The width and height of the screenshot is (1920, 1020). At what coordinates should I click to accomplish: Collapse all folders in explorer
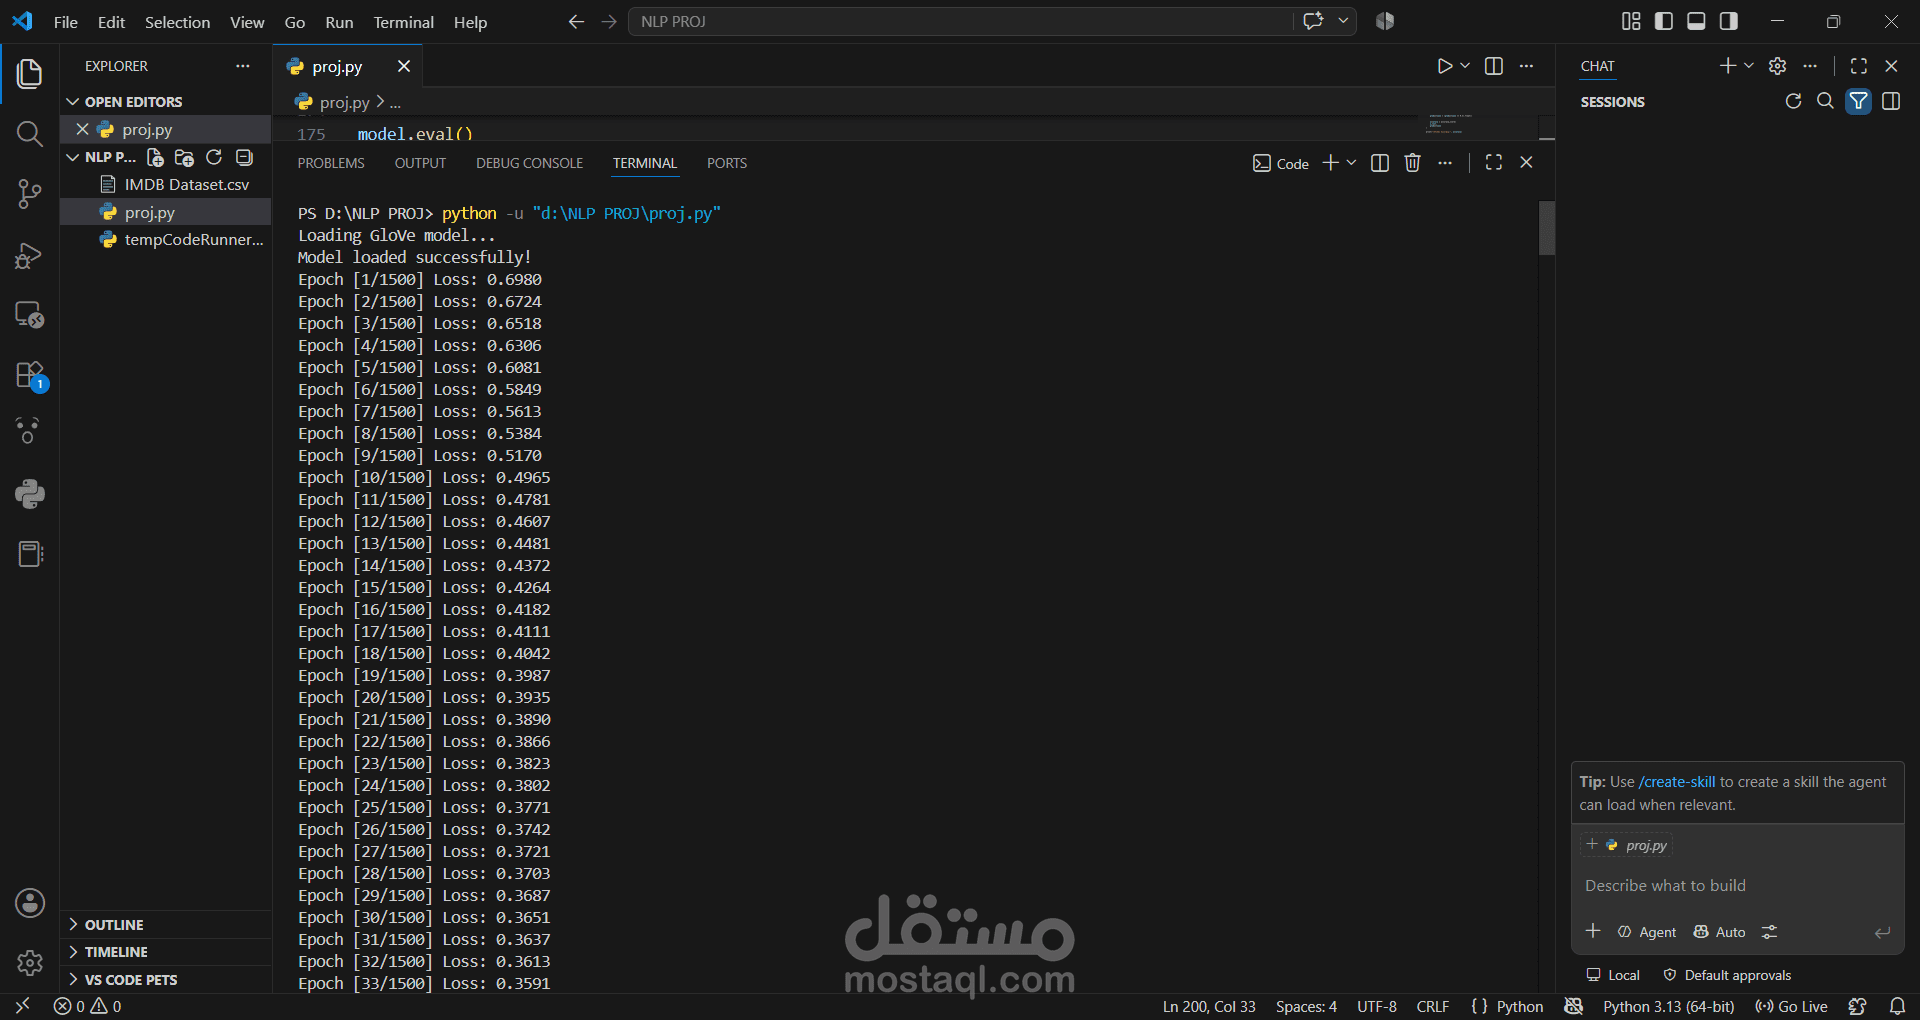[x=244, y=157]
